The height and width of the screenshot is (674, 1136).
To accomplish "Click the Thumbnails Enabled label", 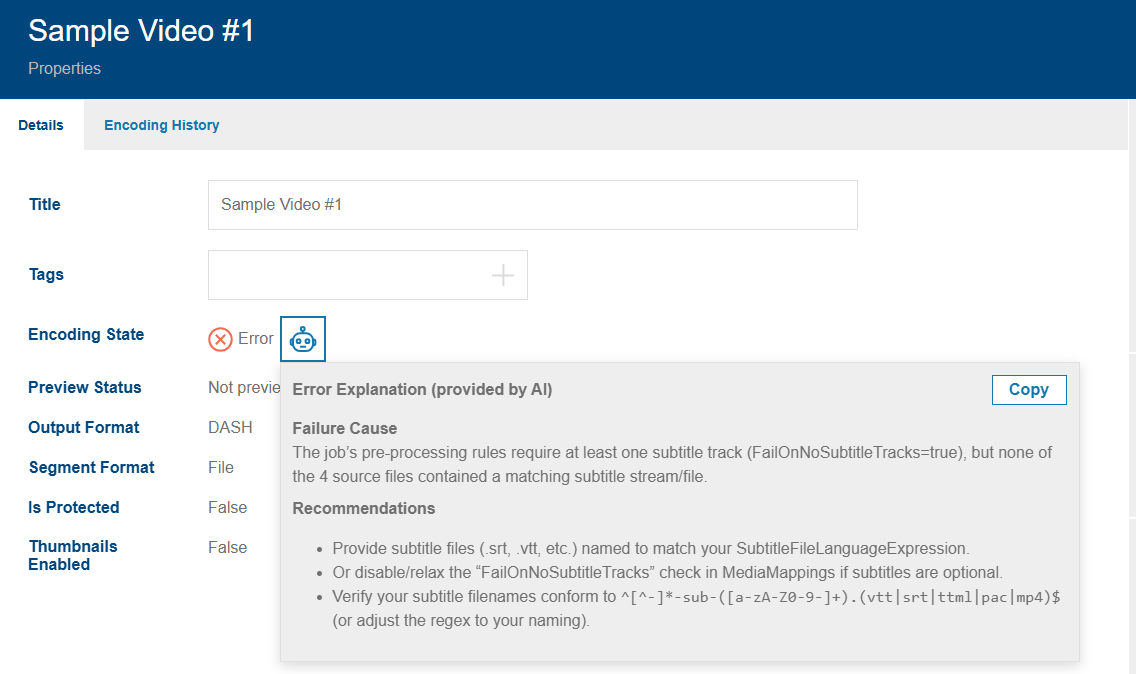I will click(73, 555).
